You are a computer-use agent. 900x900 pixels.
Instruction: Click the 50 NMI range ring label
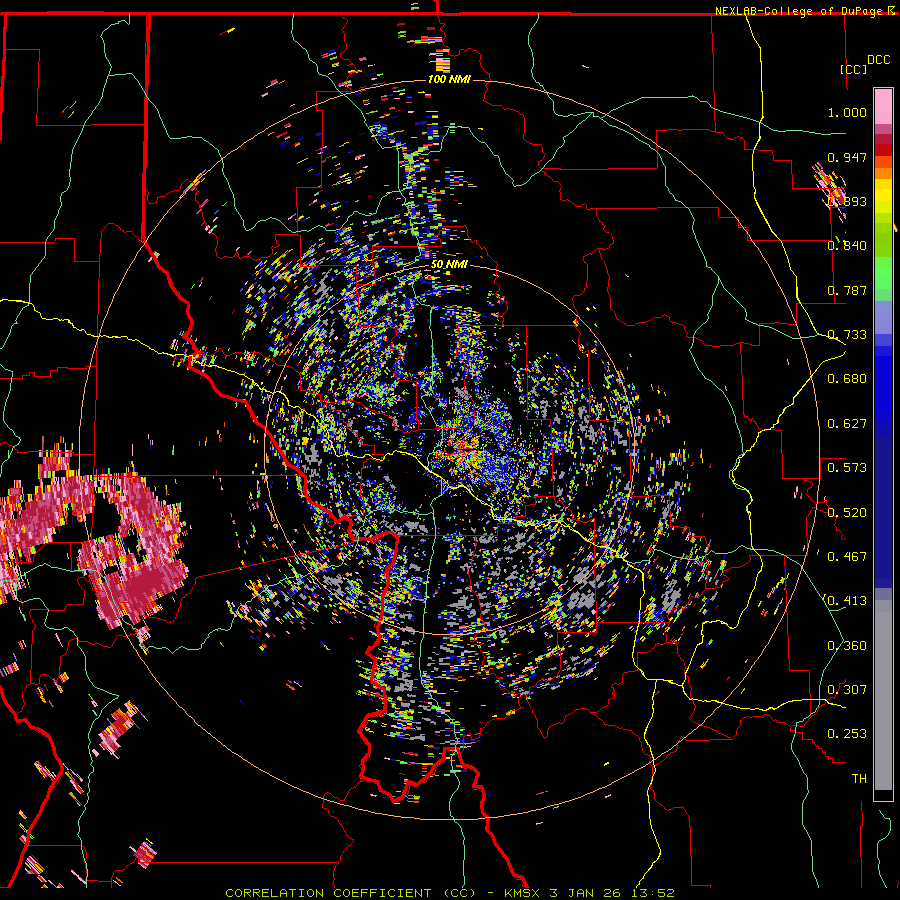click(449, 265)
